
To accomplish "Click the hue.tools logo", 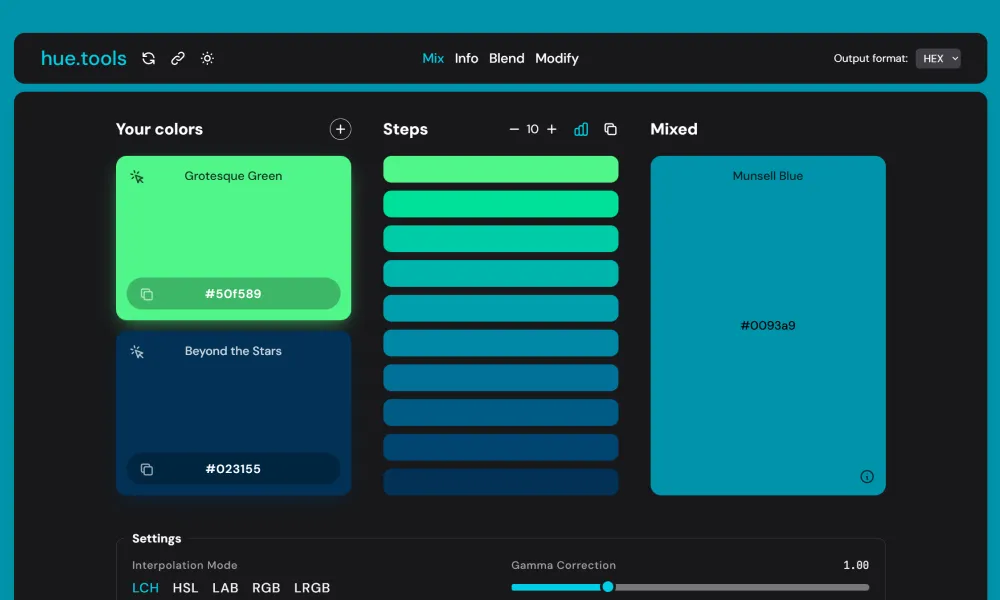I will (84, 58).
